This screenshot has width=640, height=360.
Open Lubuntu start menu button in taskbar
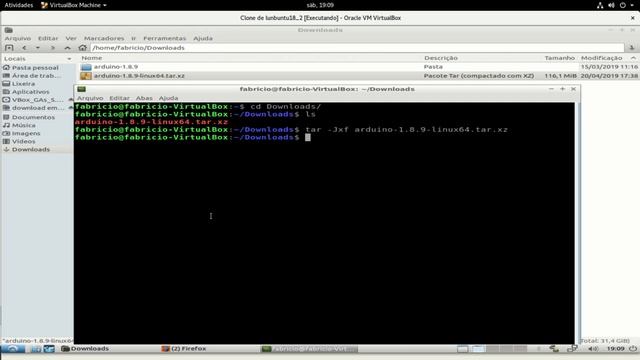[x=13, y=349]
